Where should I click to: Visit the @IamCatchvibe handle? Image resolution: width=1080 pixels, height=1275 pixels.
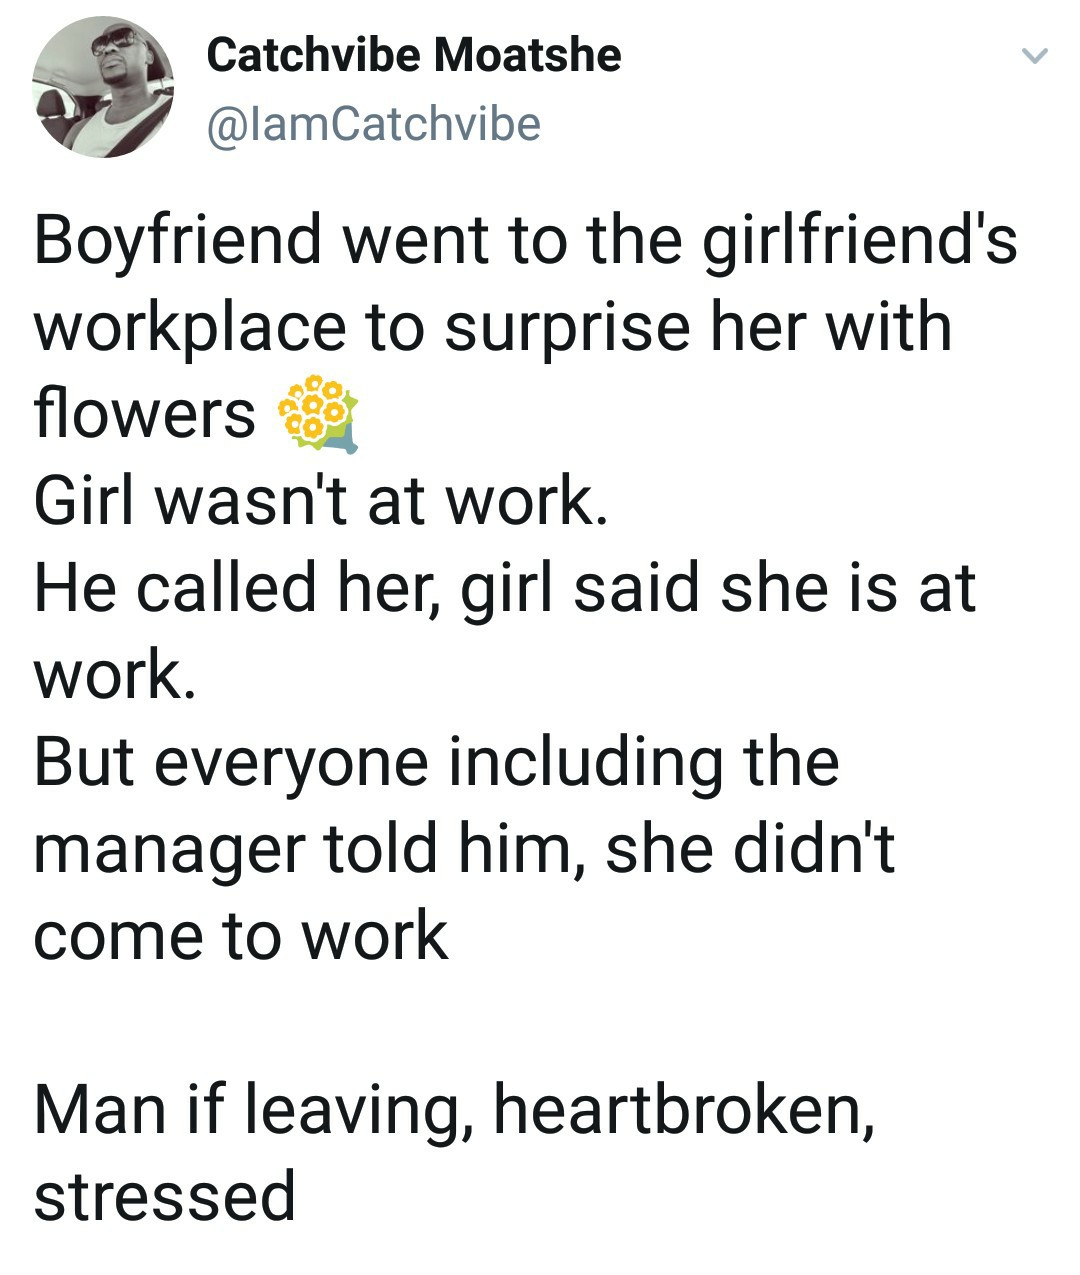[373, 124]
